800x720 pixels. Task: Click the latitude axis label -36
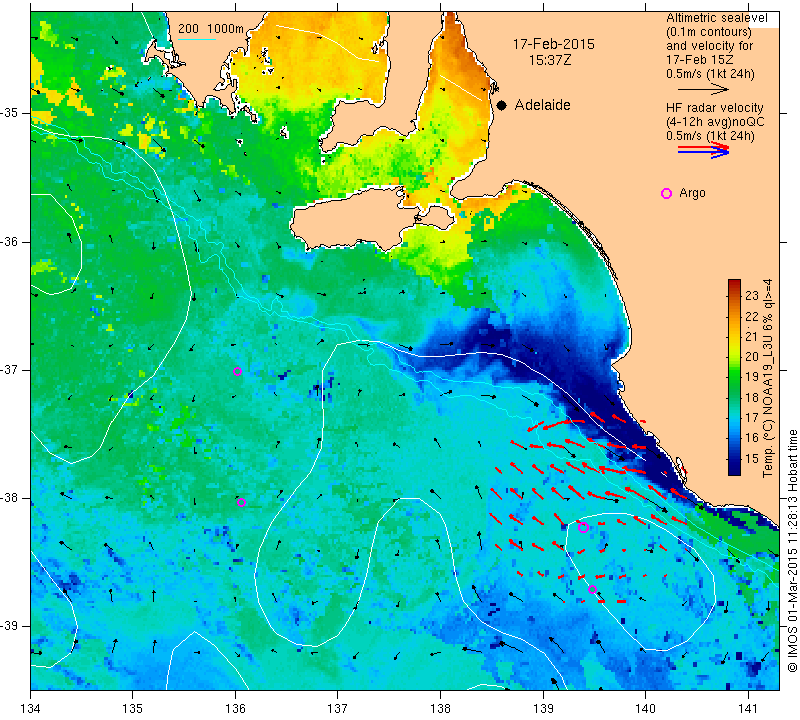(11, 241)
